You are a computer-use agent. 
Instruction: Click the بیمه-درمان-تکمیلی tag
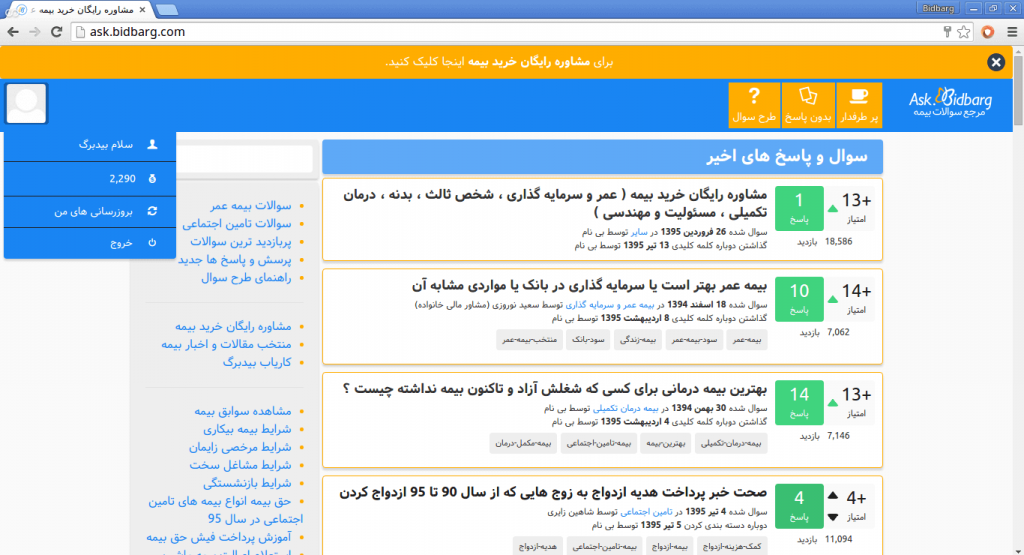[731, 443]
